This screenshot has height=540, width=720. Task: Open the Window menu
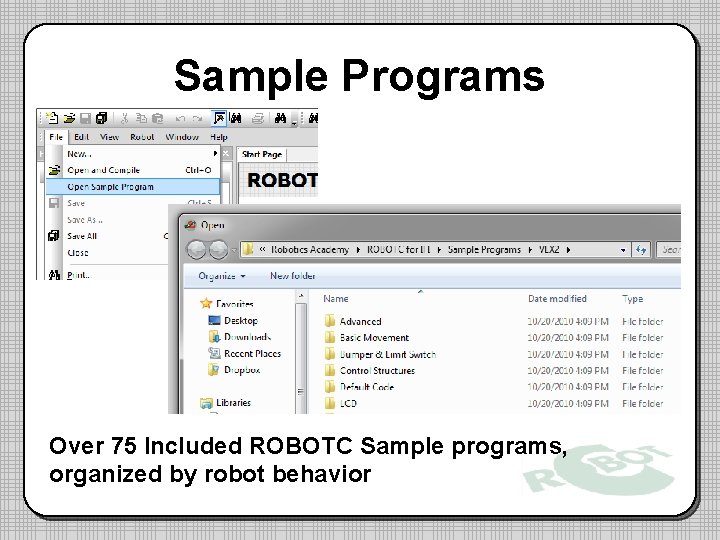[x=182, y=137]
